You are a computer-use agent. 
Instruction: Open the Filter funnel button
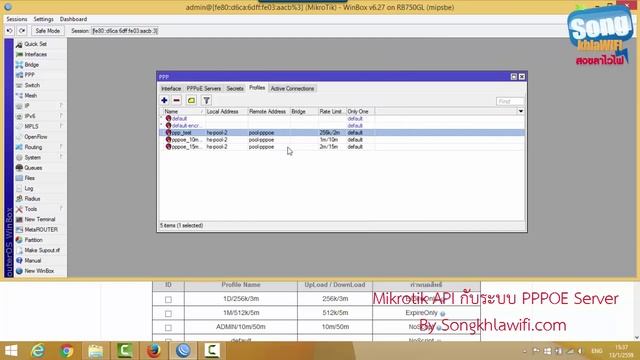tap(207, 100)
